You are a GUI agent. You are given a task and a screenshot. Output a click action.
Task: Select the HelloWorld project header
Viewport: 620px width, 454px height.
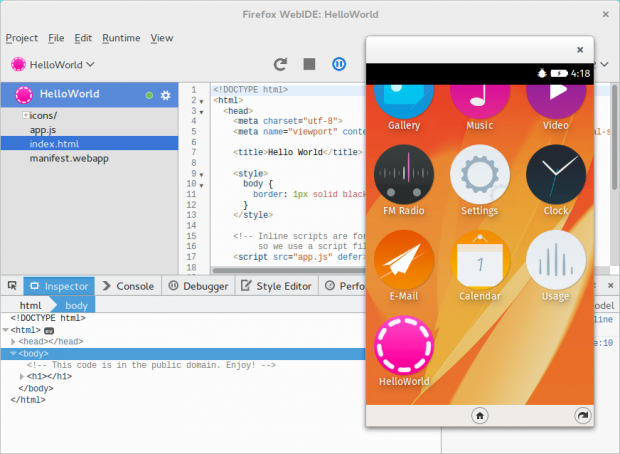(x=89, y=95)
